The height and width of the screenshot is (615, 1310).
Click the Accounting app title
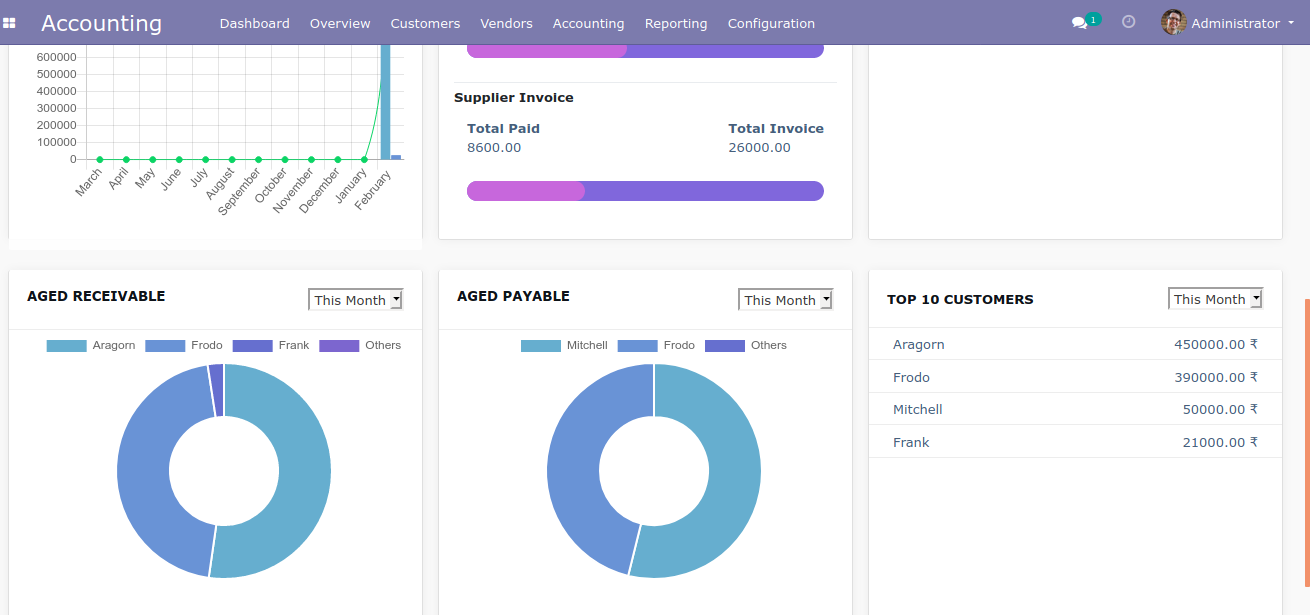(101, 23)
